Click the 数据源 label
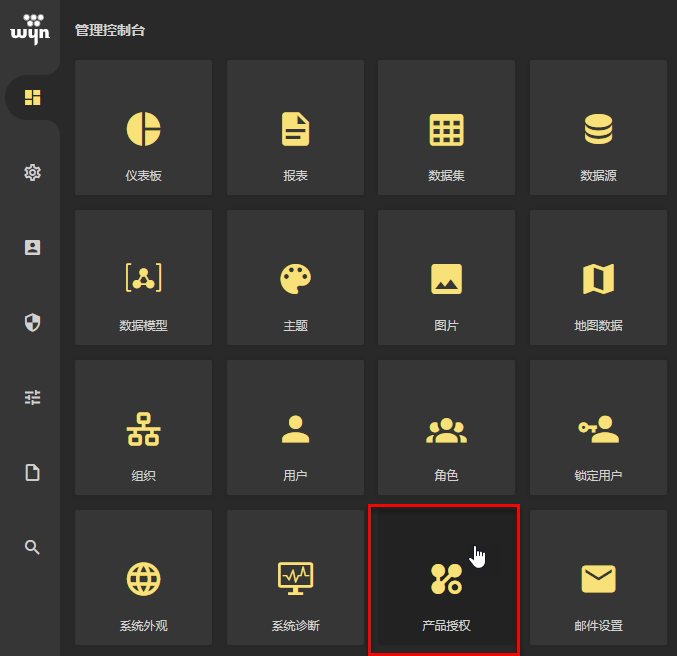The width and height of the screenshot is (677, 656). (x=598, y=176)
